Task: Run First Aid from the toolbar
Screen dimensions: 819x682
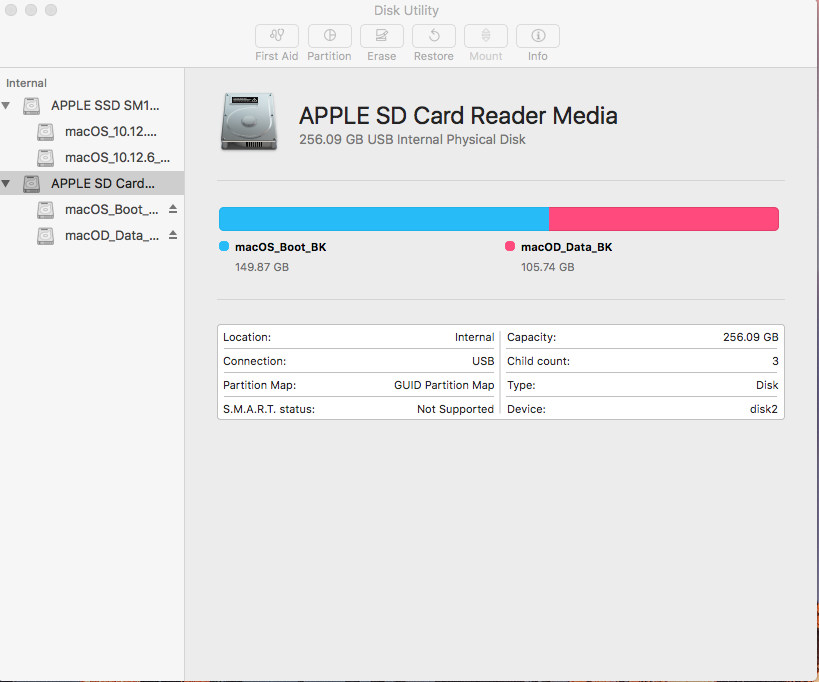Action: click(x=277, y=36)
